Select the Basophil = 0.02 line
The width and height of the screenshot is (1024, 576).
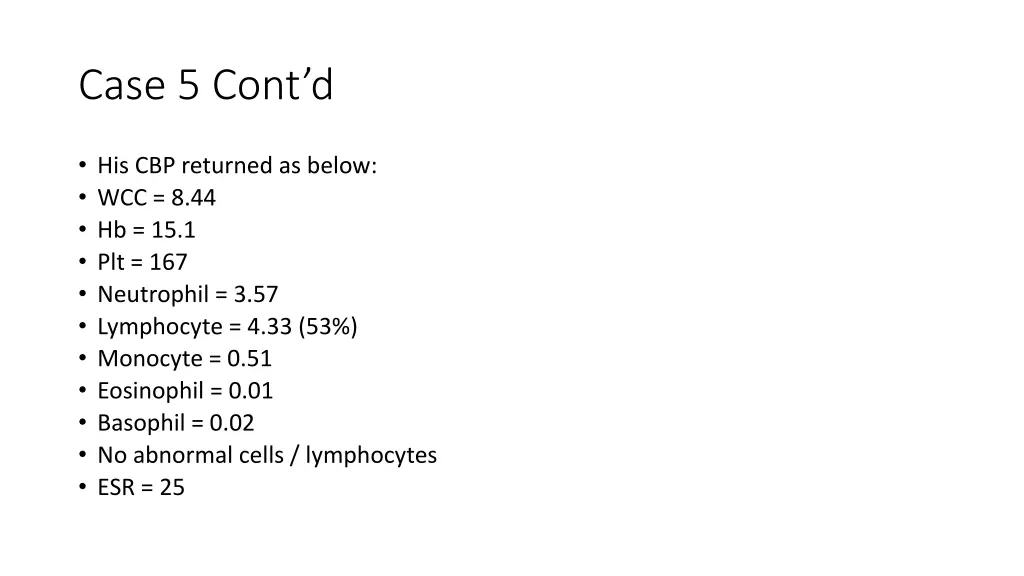(176, 423)
